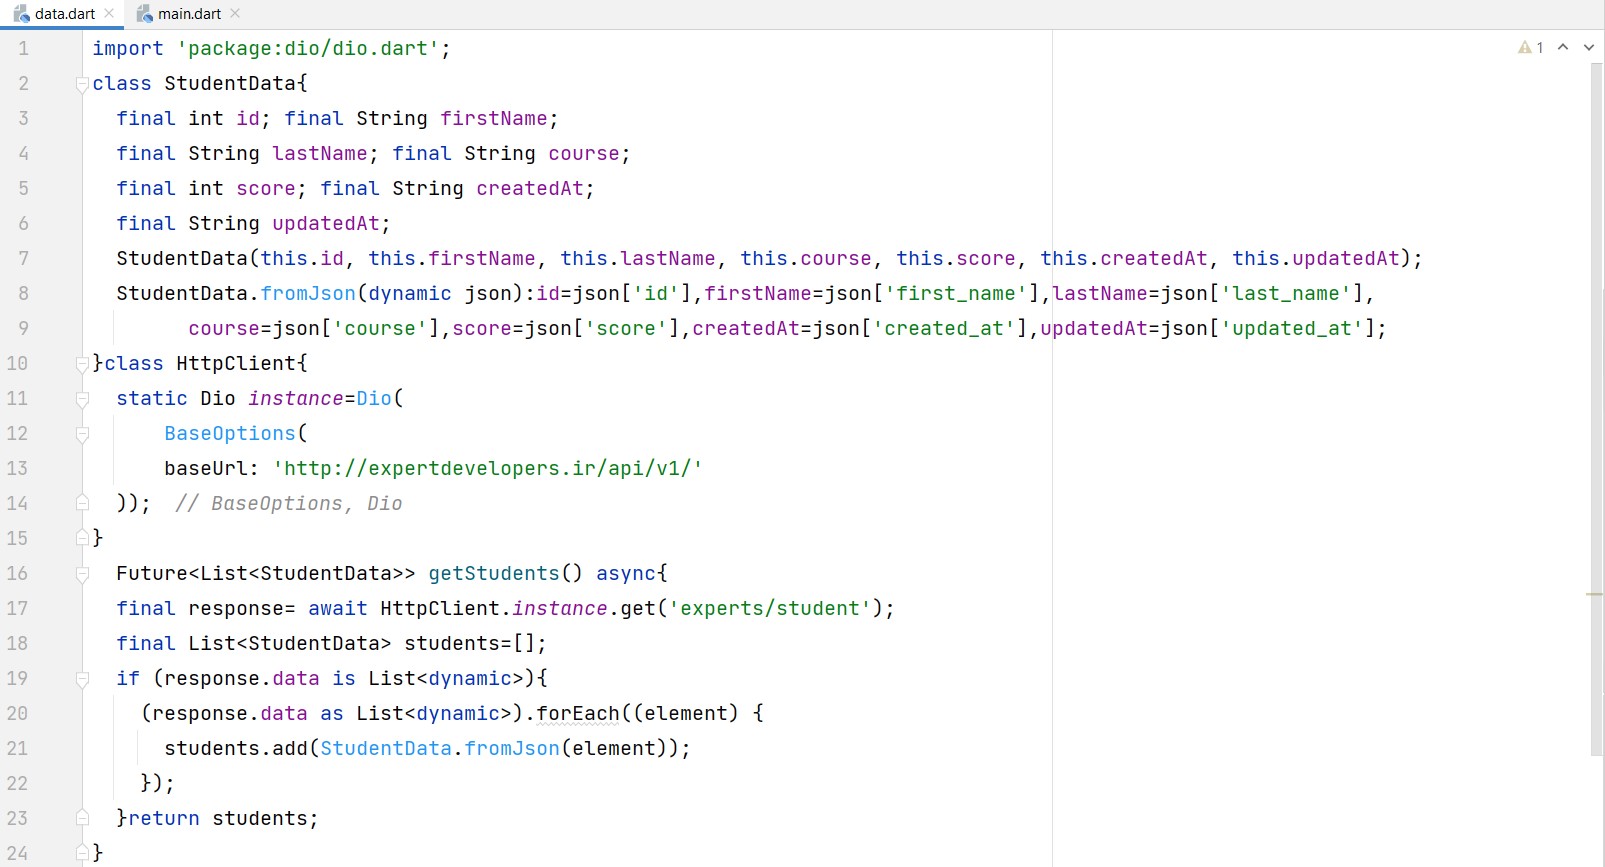
Task: Click the forEach call on line 20
Action: [578, 713]
